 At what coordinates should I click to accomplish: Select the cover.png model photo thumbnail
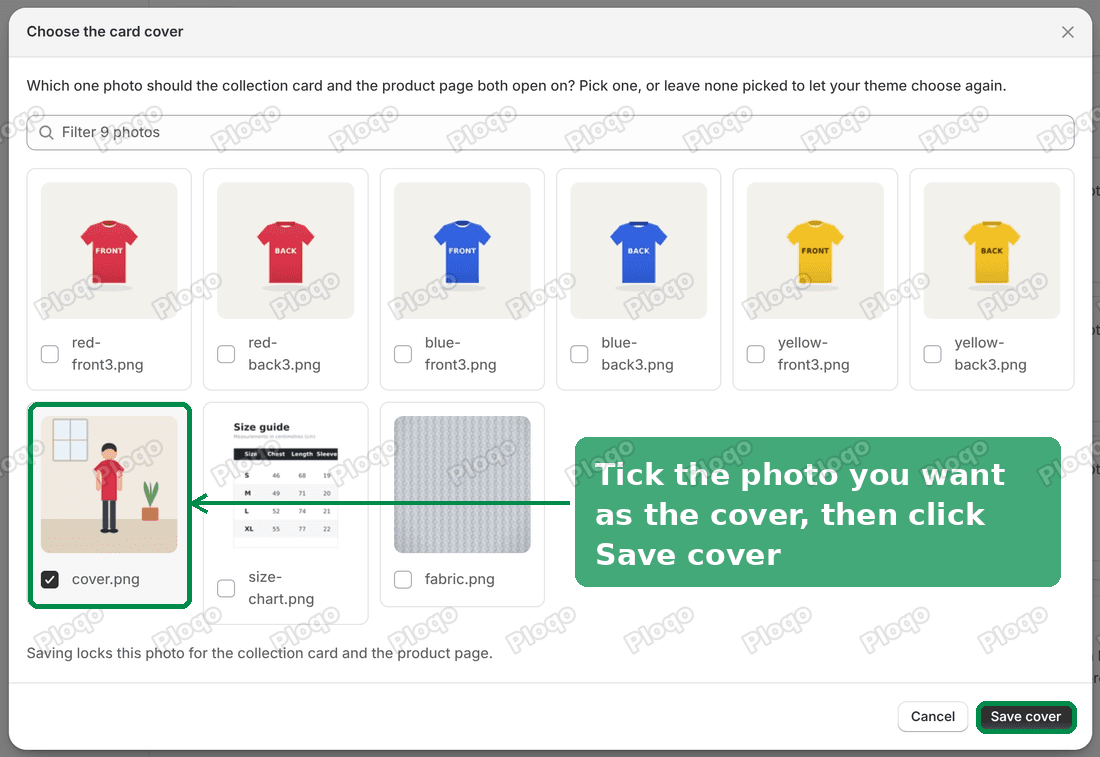(109, 485)
